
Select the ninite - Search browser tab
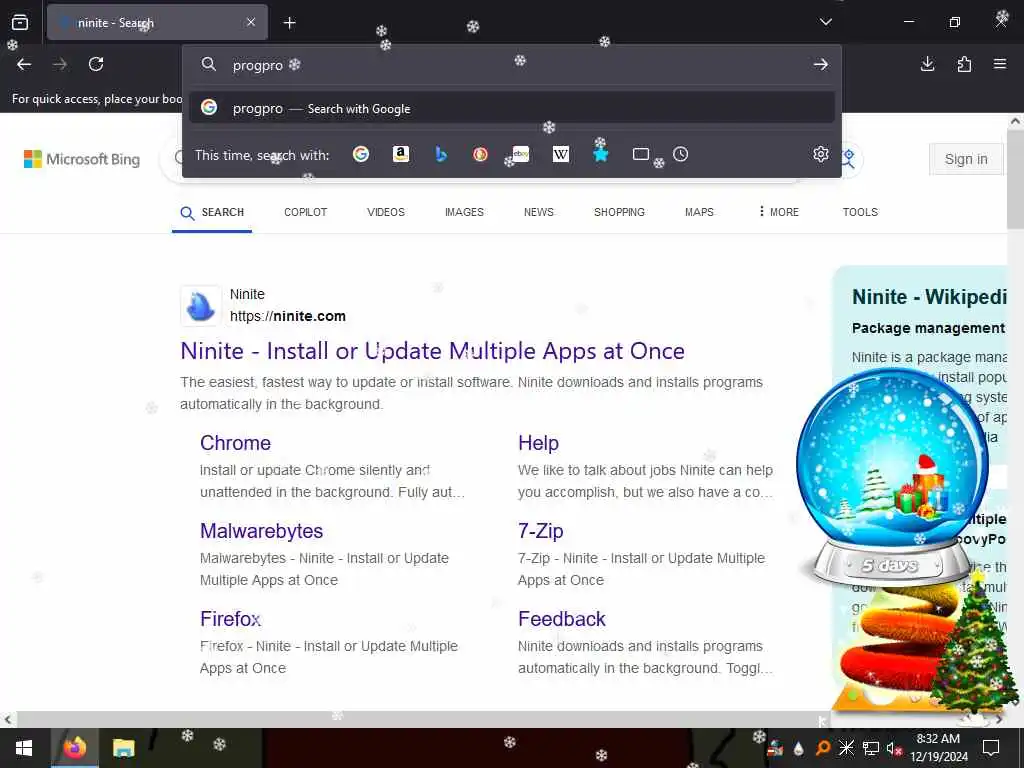(x=157, y=23)
